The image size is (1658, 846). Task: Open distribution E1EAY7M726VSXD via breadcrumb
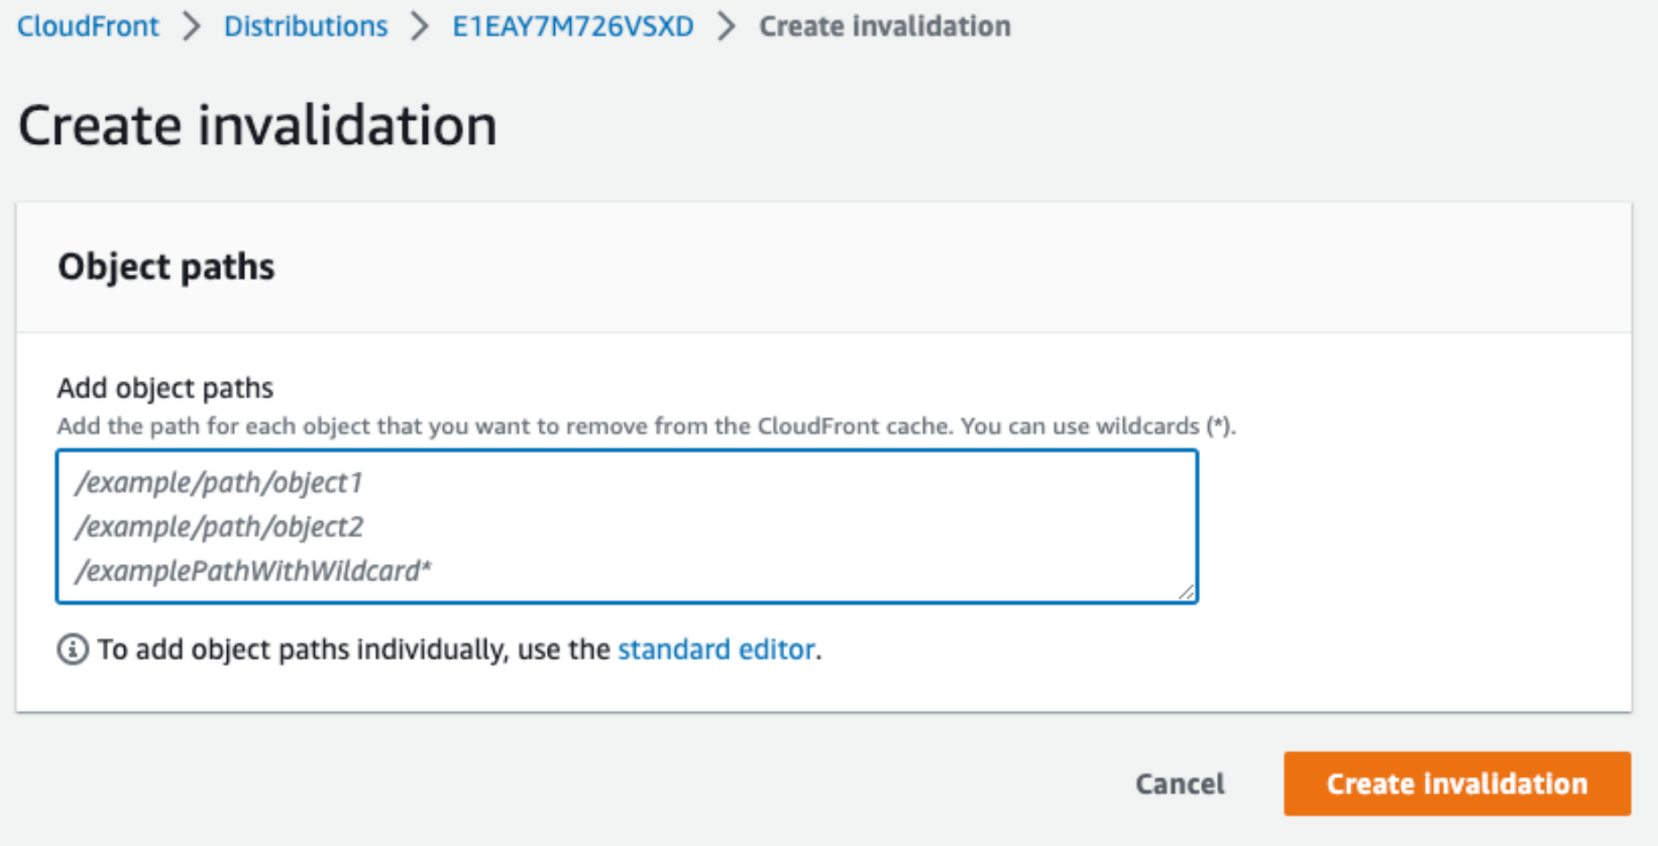point(572,26)
